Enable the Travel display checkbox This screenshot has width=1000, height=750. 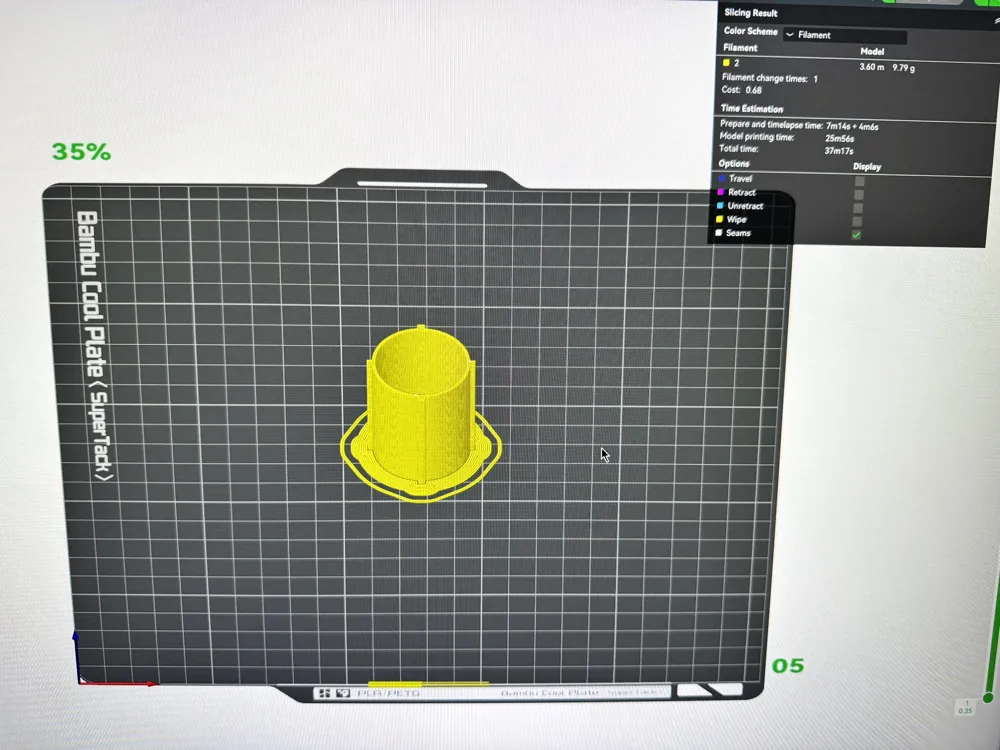tap(860, 181)
